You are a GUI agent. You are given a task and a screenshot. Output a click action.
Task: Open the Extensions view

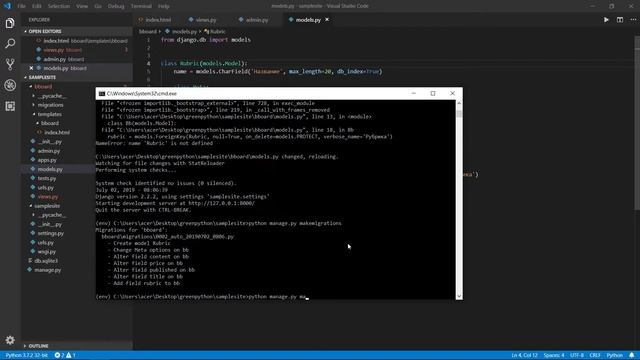(10, 106)
